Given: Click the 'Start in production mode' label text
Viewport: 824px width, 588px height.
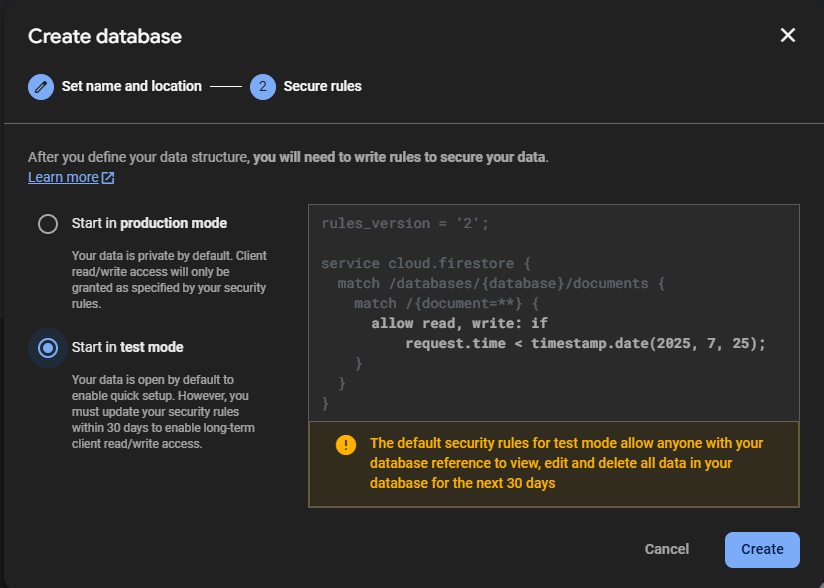Looking at the screenshot, I should (149, 223).
